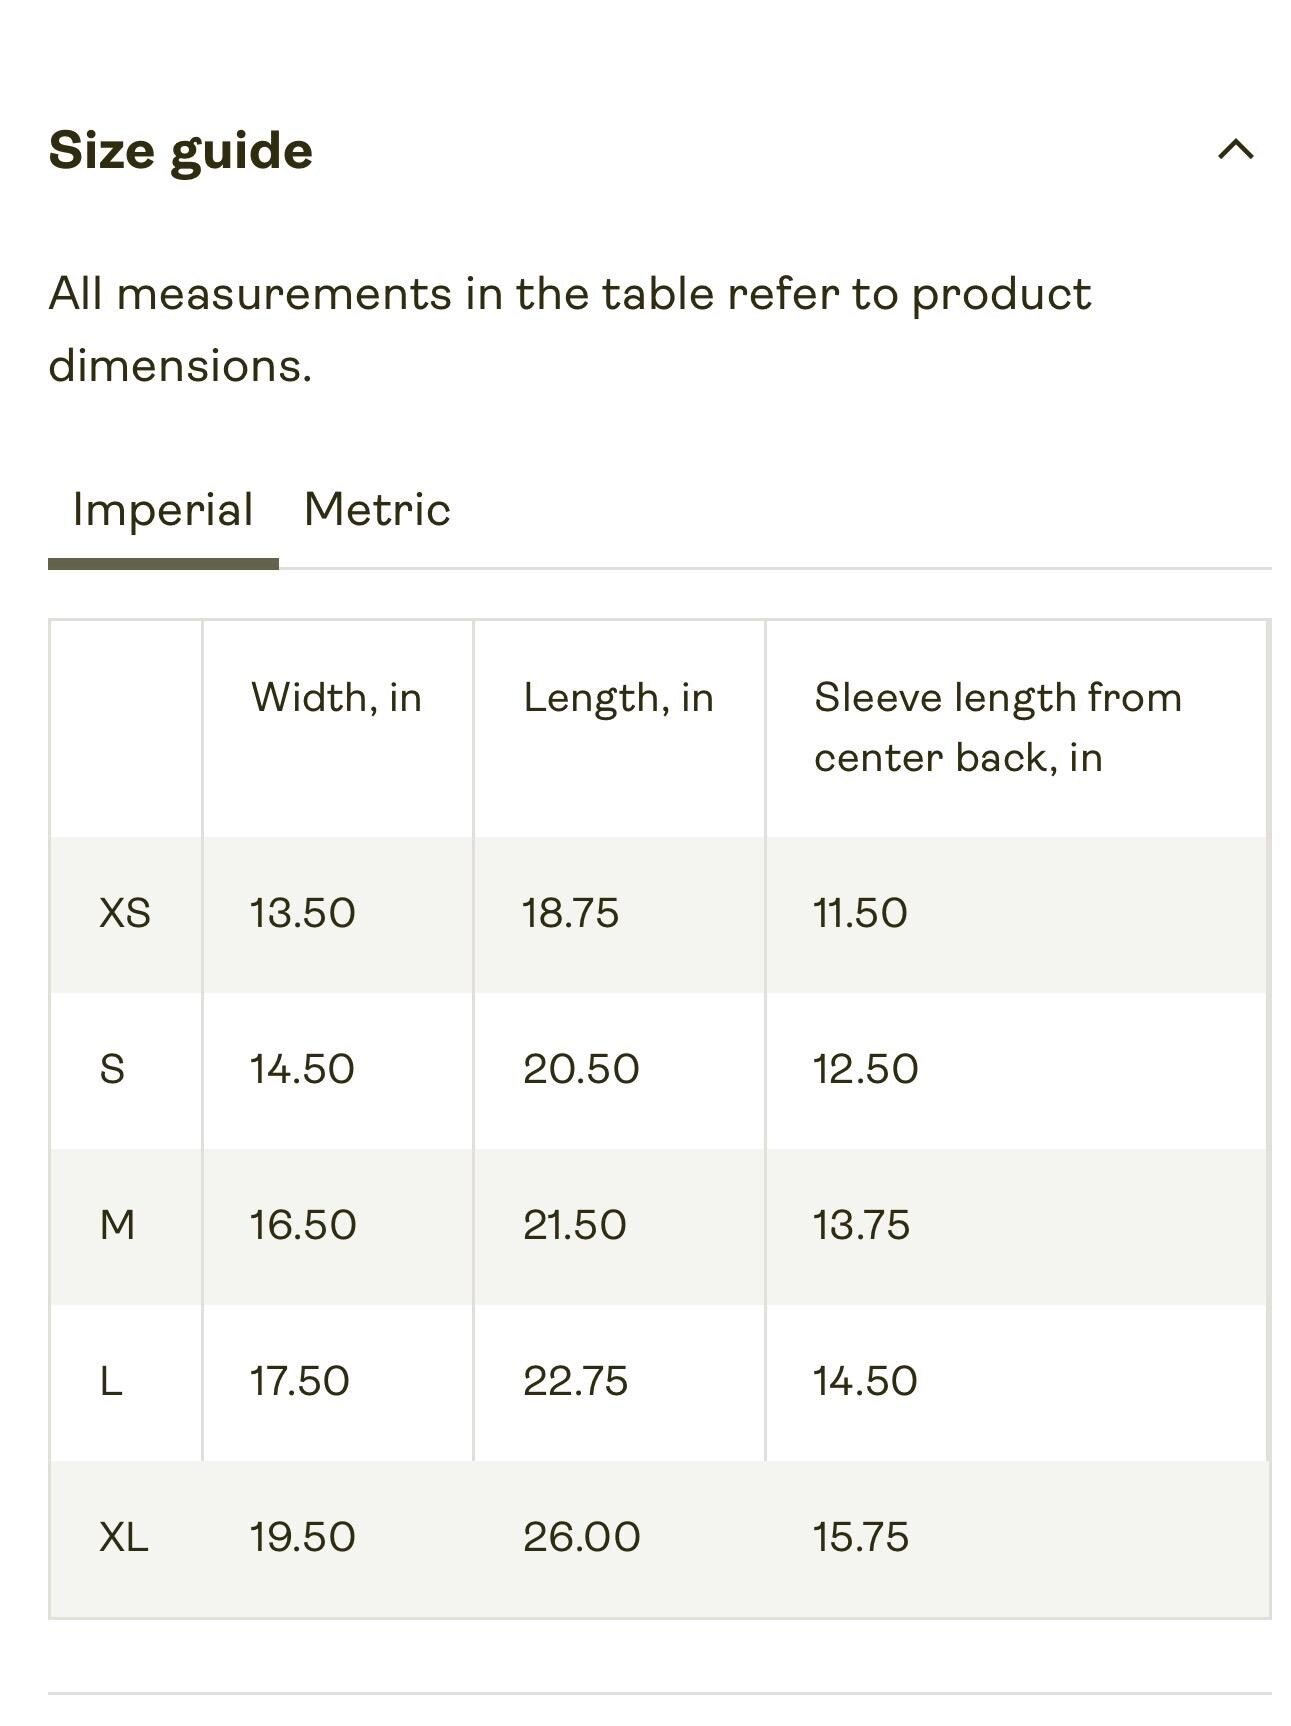Select the M size row label

click(x=117, y=1225)
